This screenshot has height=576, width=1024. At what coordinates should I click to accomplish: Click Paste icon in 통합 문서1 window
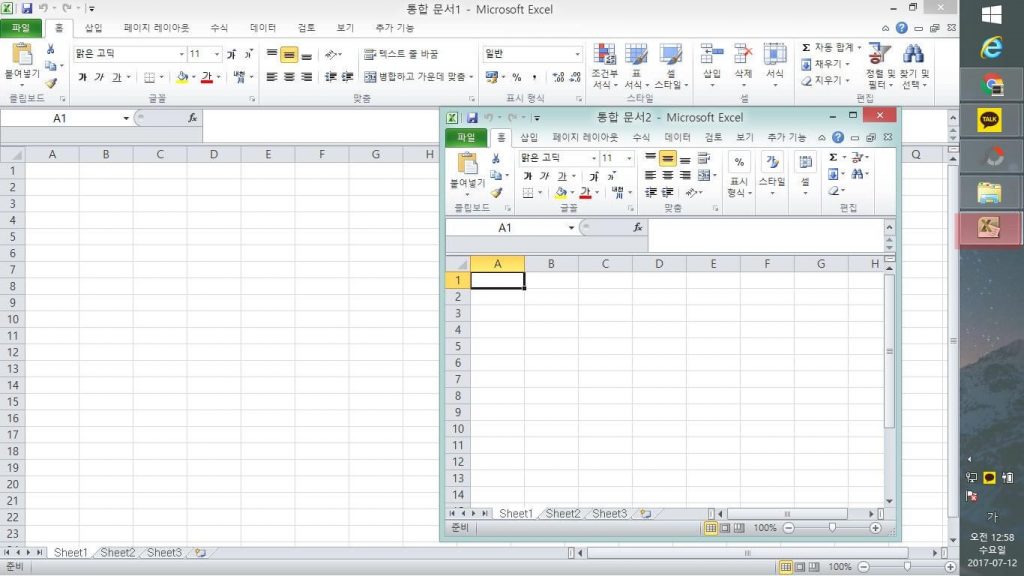click(x=22, y=55)
